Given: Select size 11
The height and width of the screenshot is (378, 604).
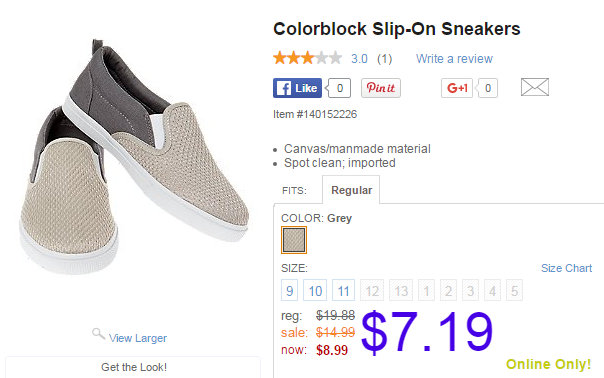Looking at the screenshot, I should click(x=343, y=290).
